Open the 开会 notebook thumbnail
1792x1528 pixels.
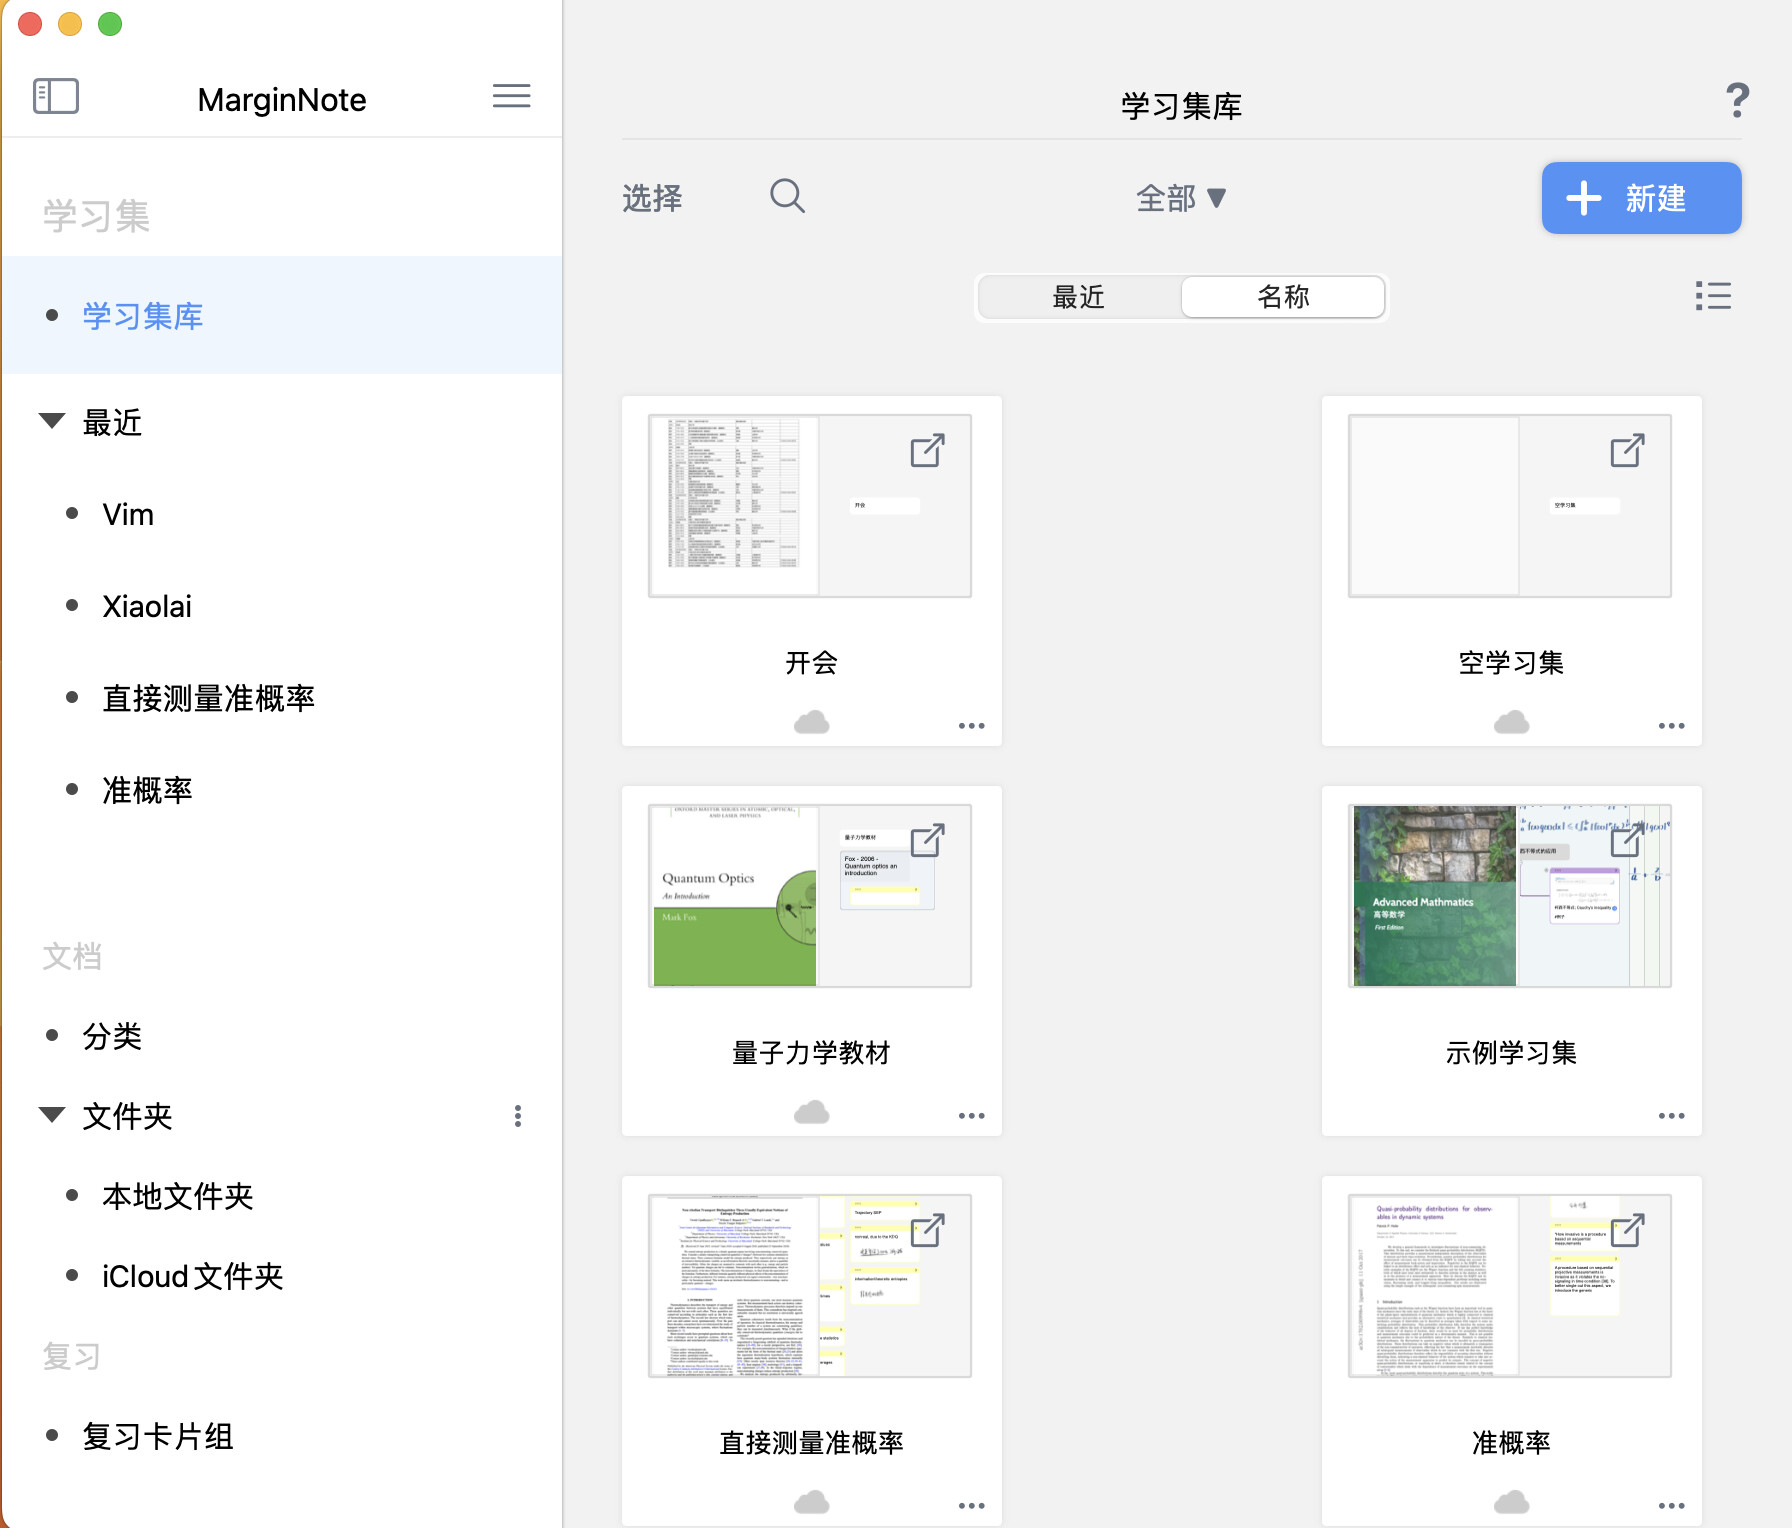click(810, 506)
